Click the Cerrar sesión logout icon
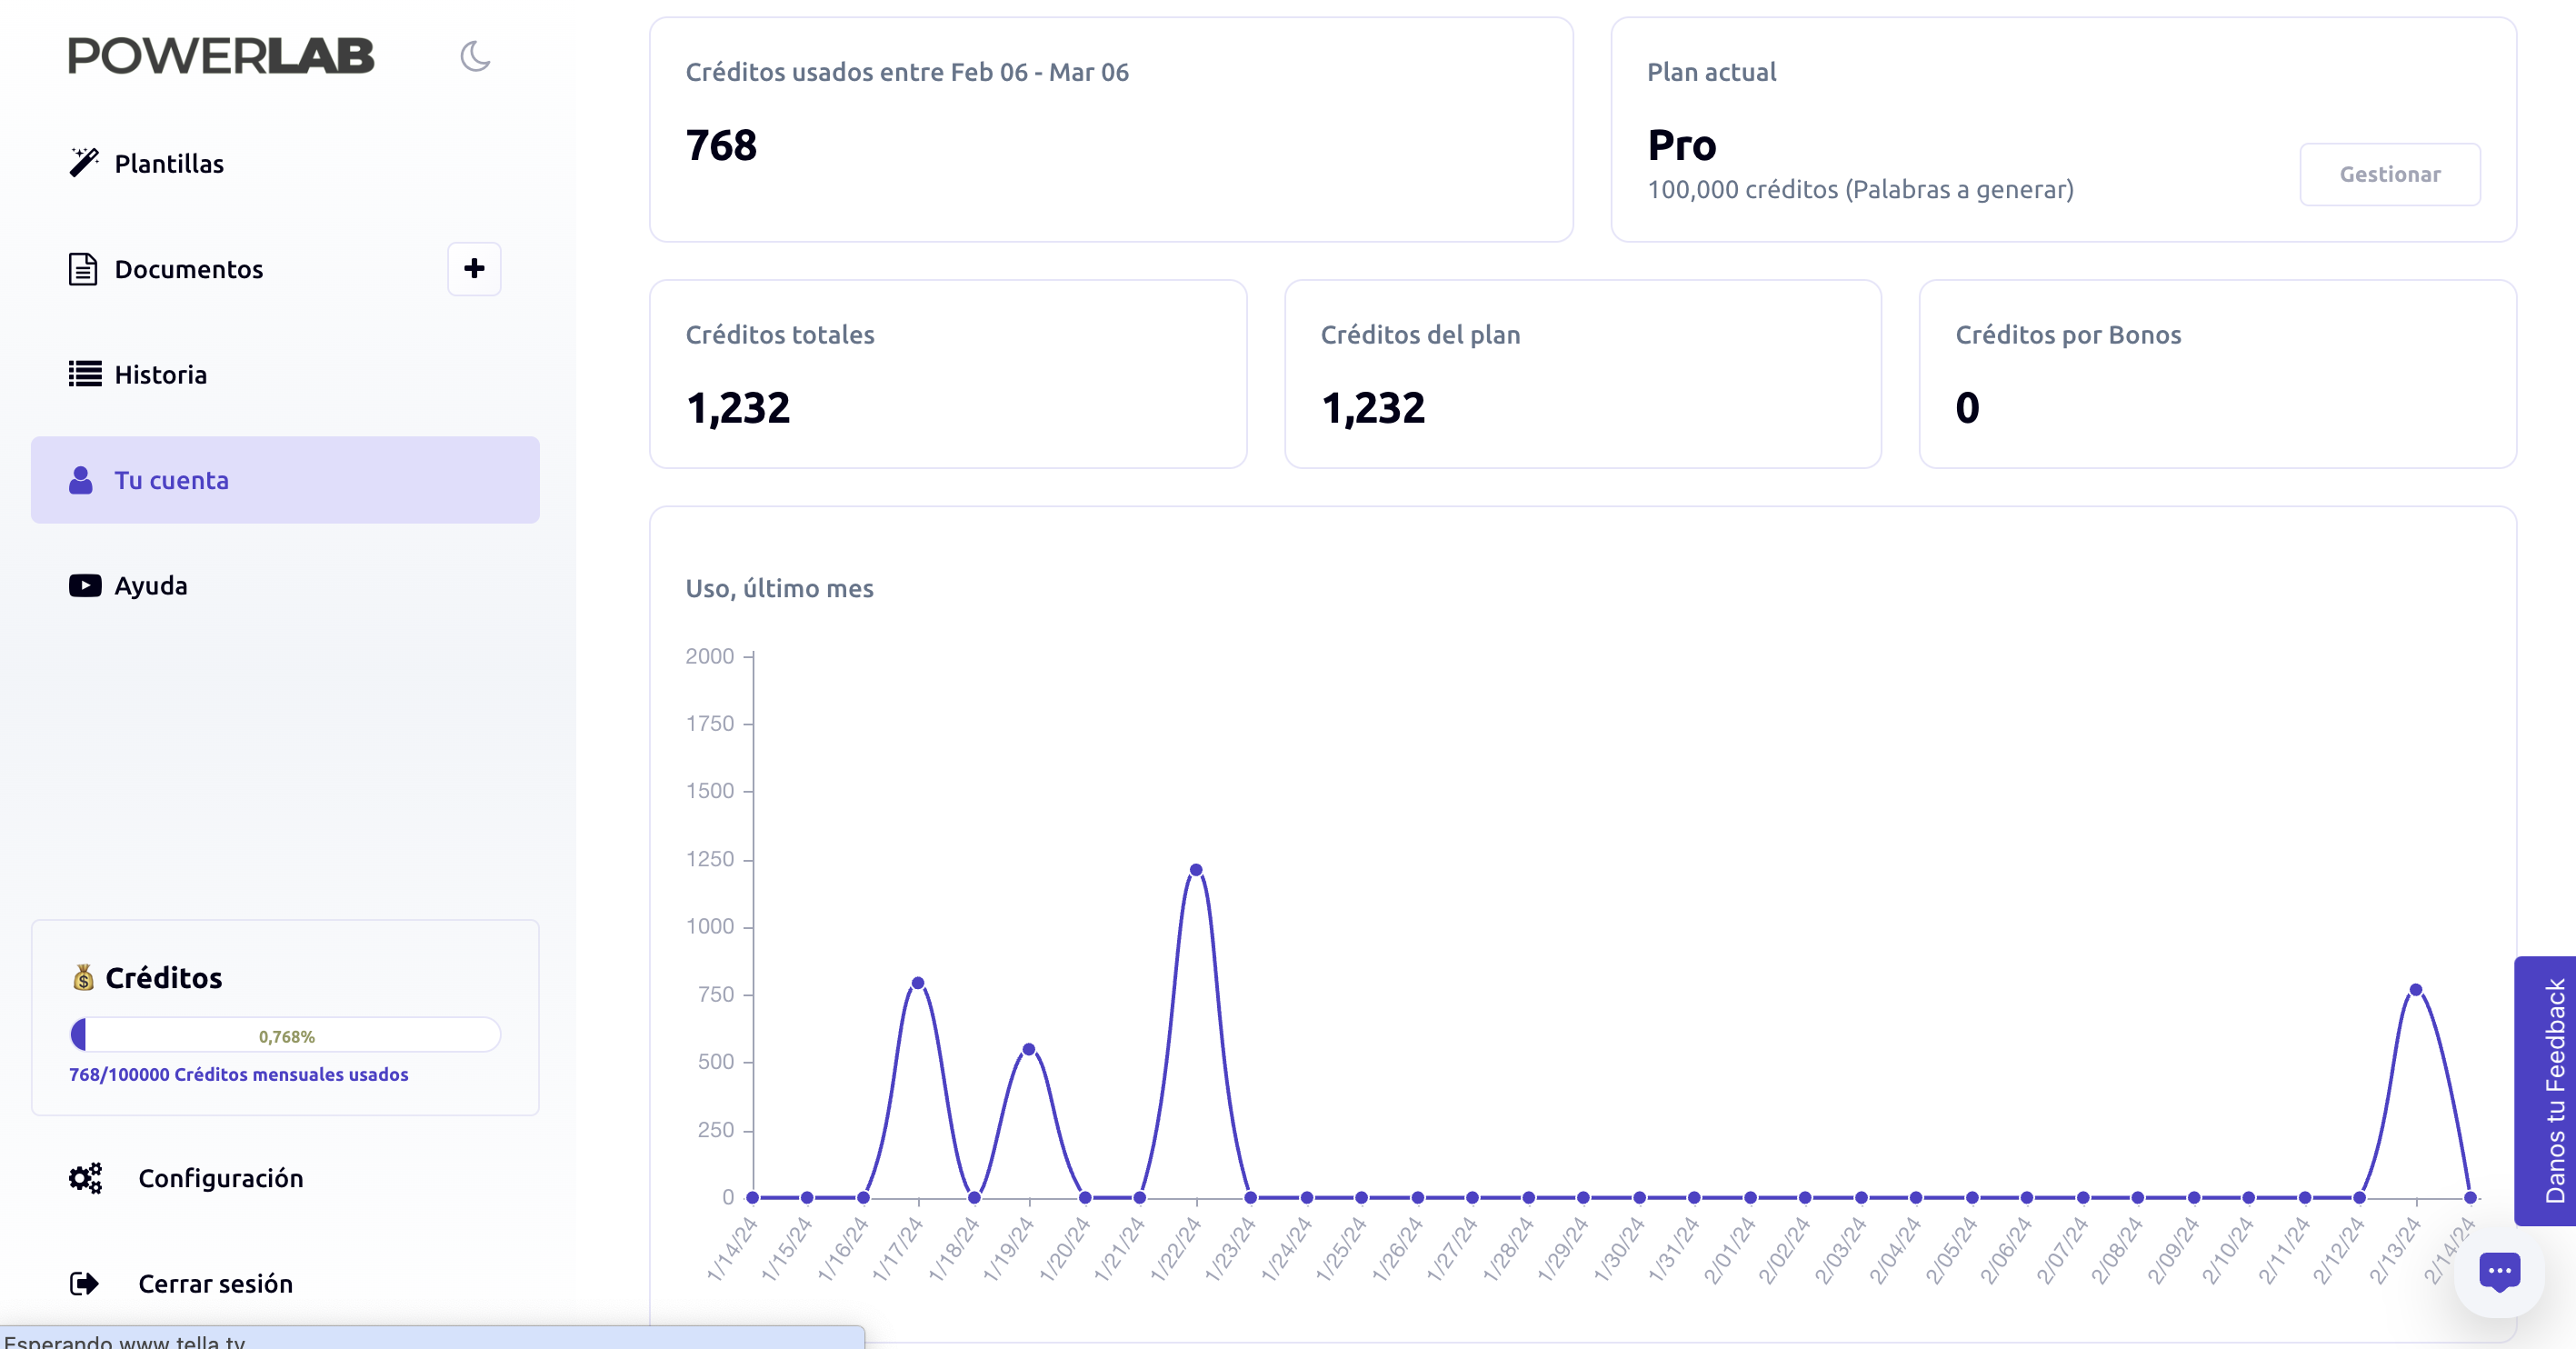The width and height of the screenshot is (2576, 1349). coord(85,1283)
